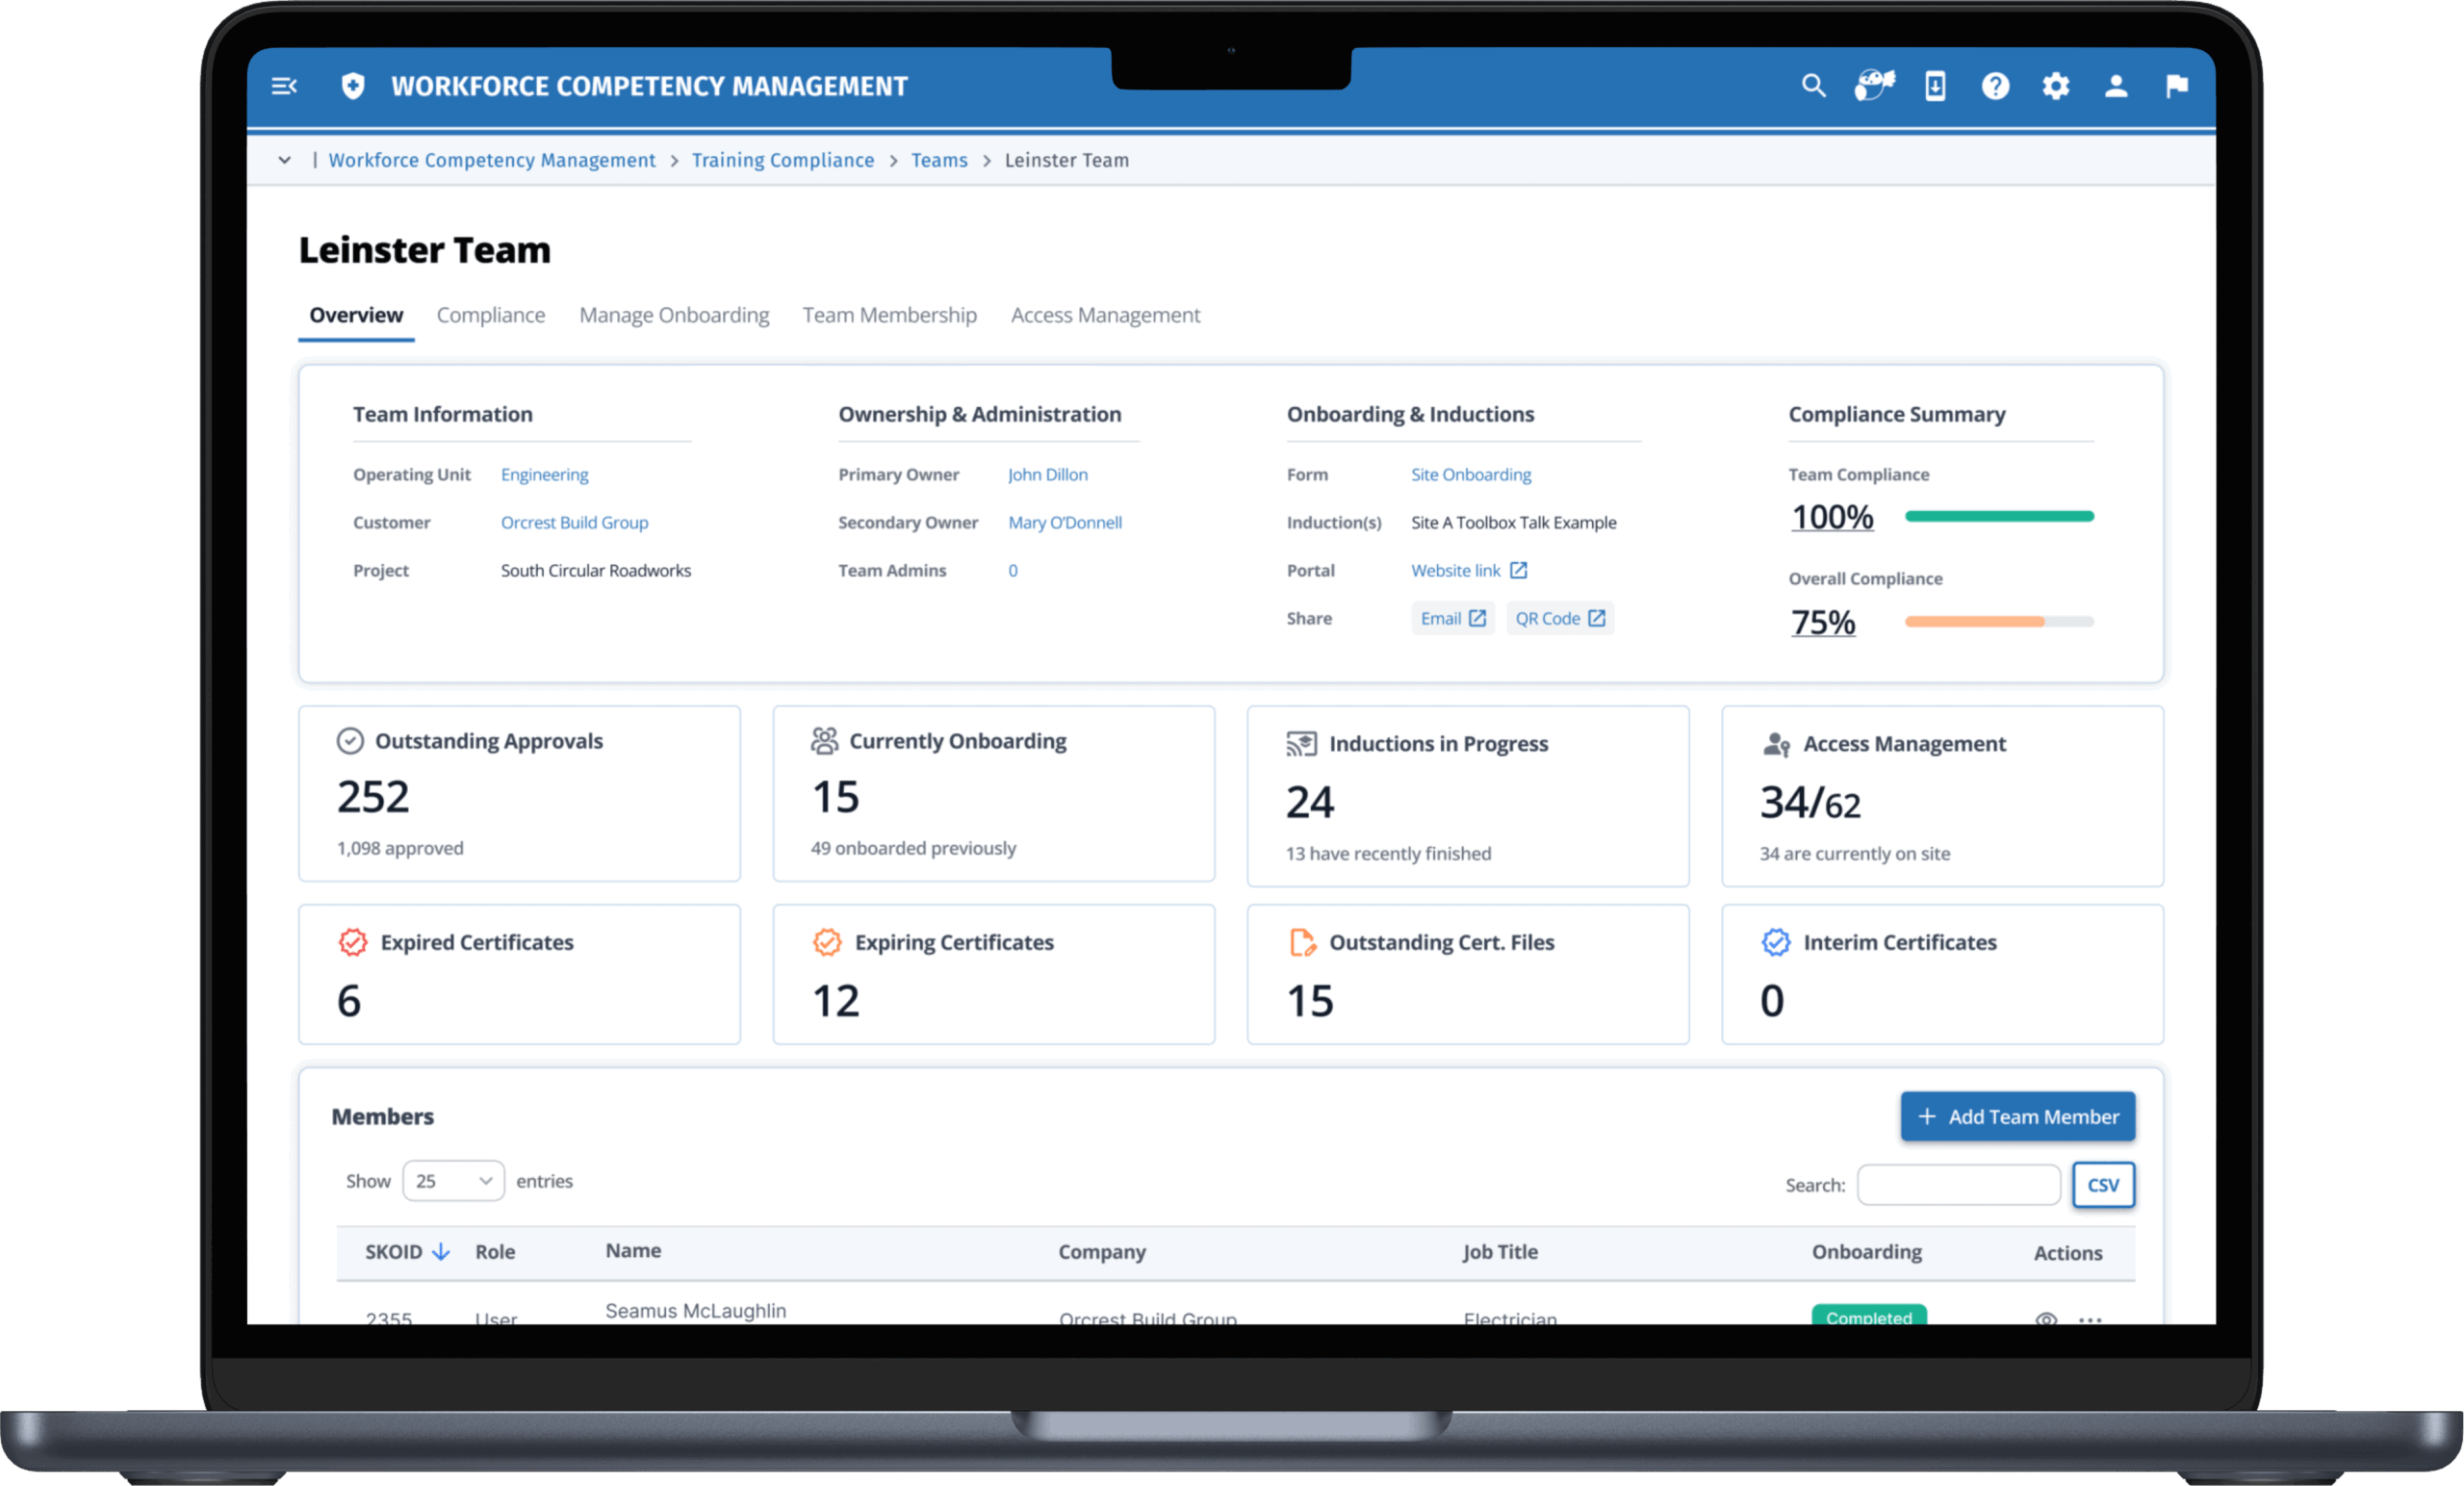The image size is (2464, 1486).
Task: Click the flag icon in header
Action: pyautogui.click(x=2176, y=86)
